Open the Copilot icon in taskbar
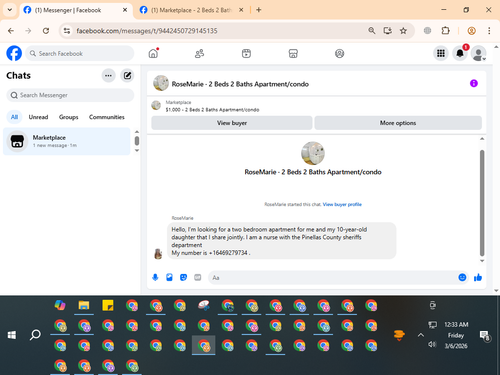 pyautogui.click(x=60, y=305)
